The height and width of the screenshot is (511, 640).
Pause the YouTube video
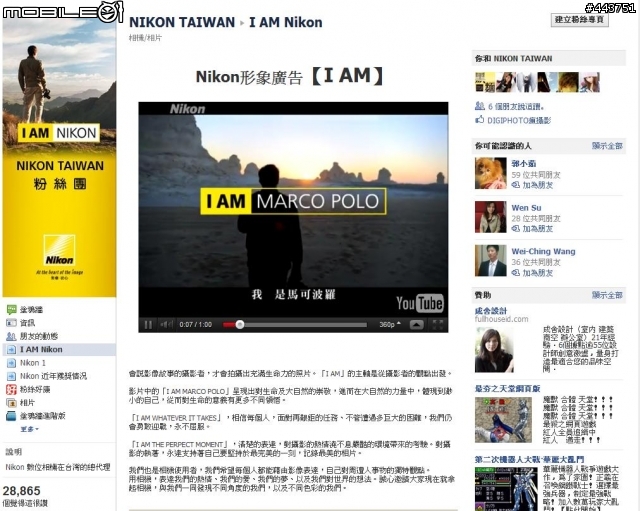point(148,324)
